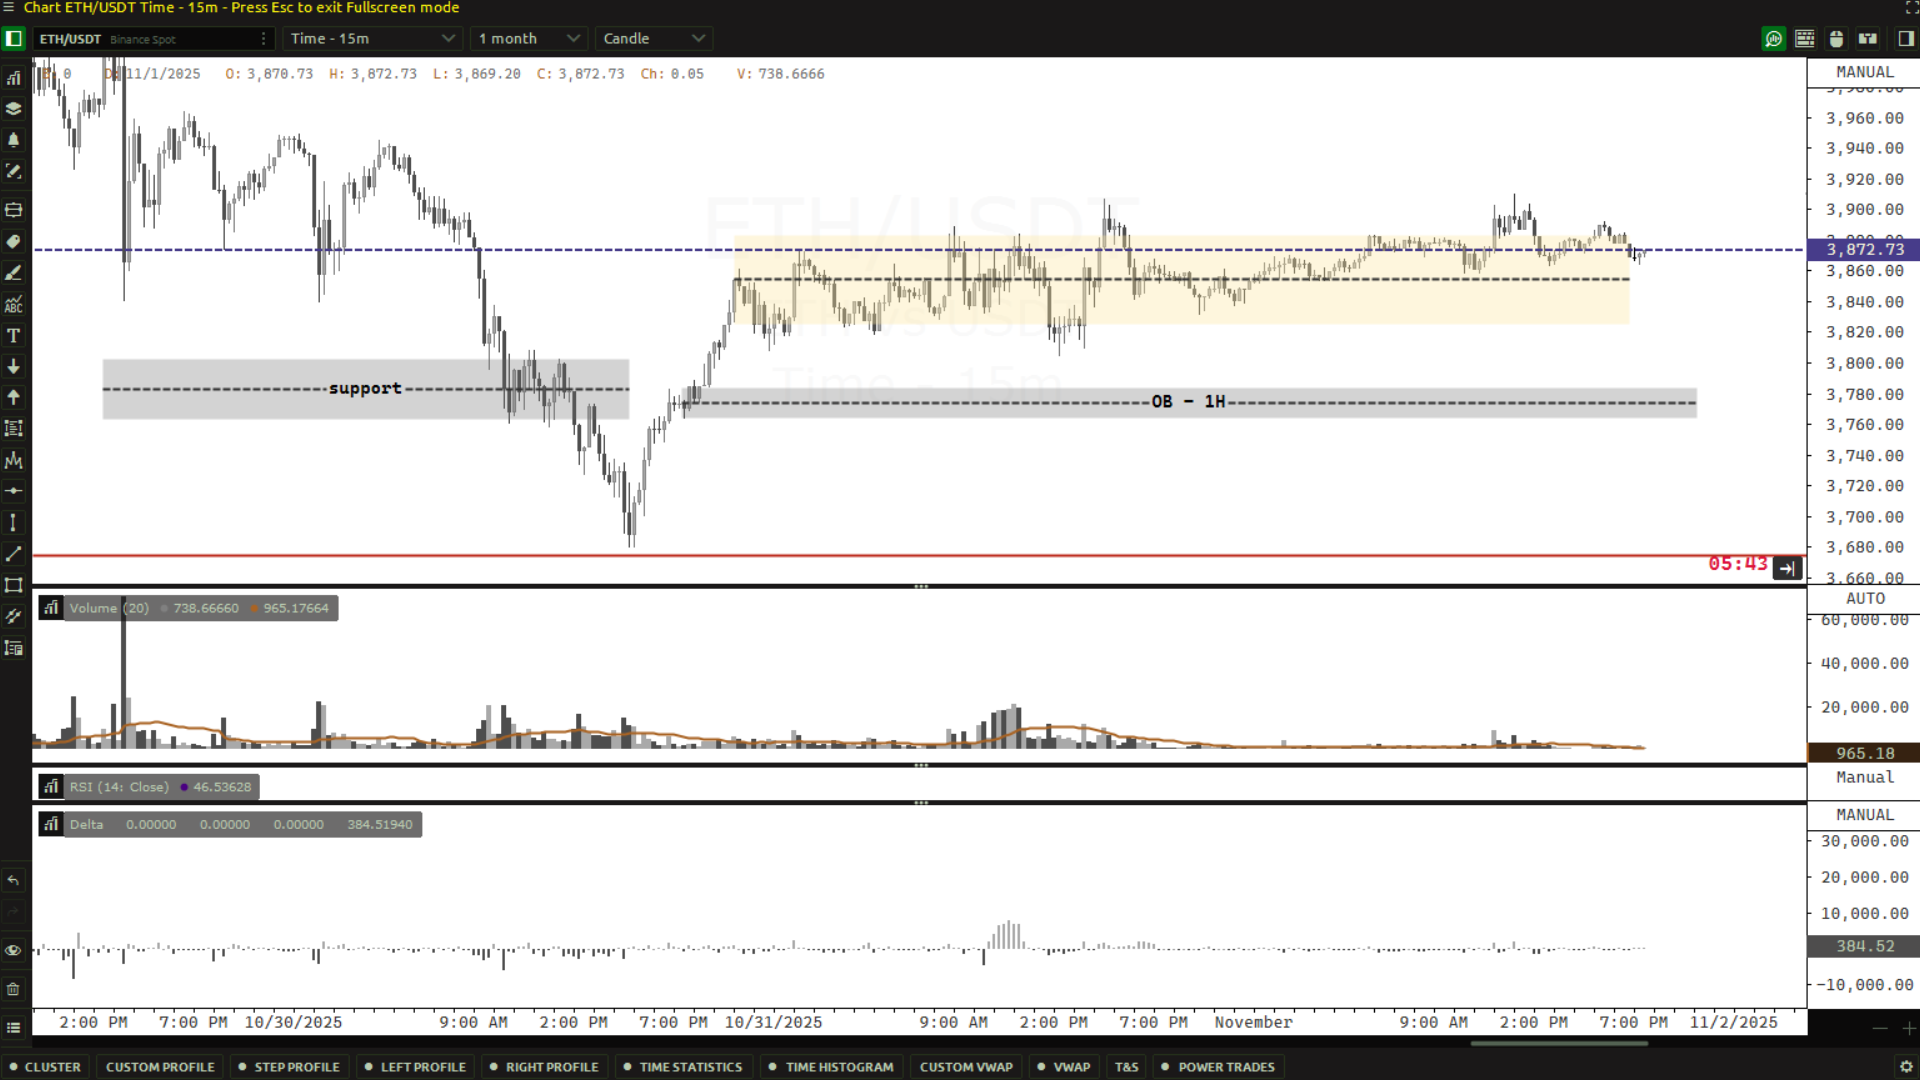Open the layers stack icon

[13, 109]
